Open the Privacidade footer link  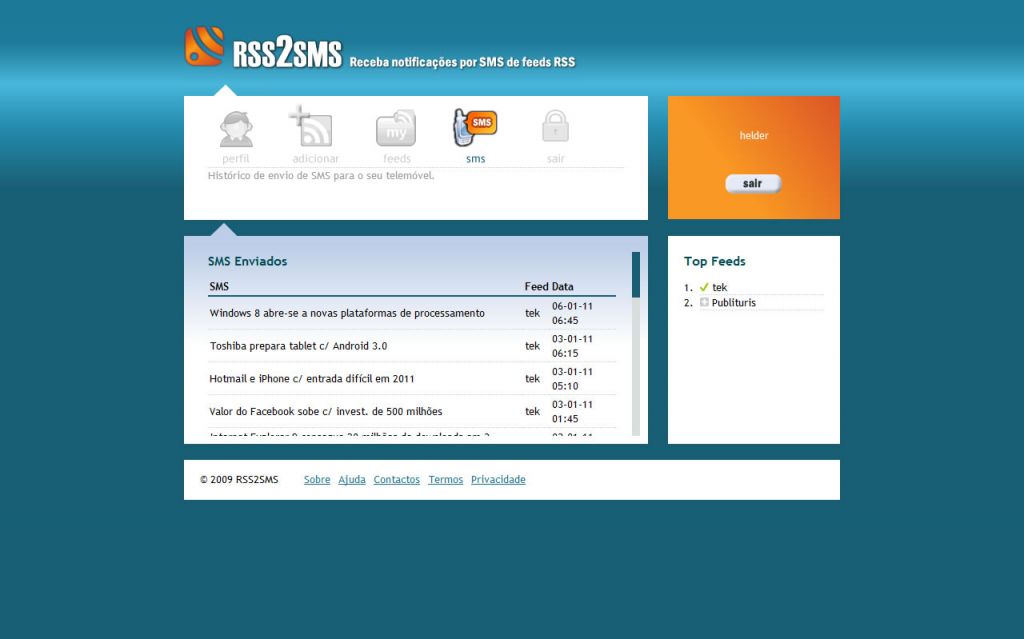tap(498, 480)
